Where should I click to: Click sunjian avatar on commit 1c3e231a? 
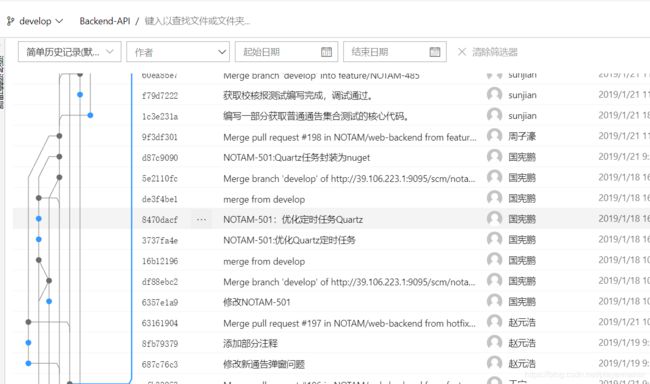(x=494, y=115)
